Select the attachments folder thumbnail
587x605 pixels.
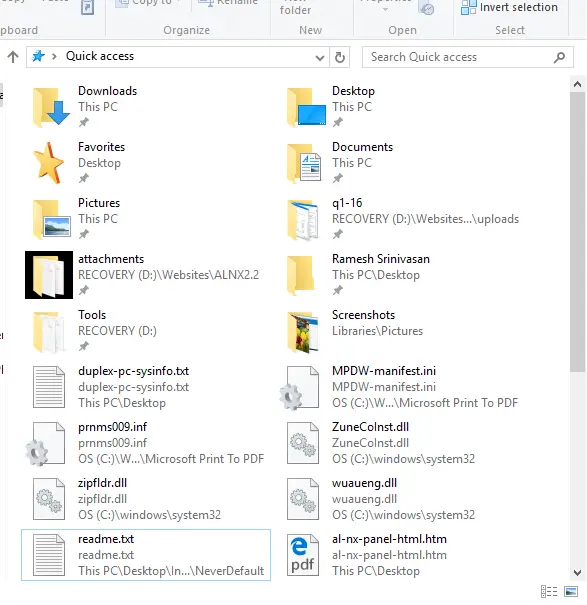tap(49, 275)
